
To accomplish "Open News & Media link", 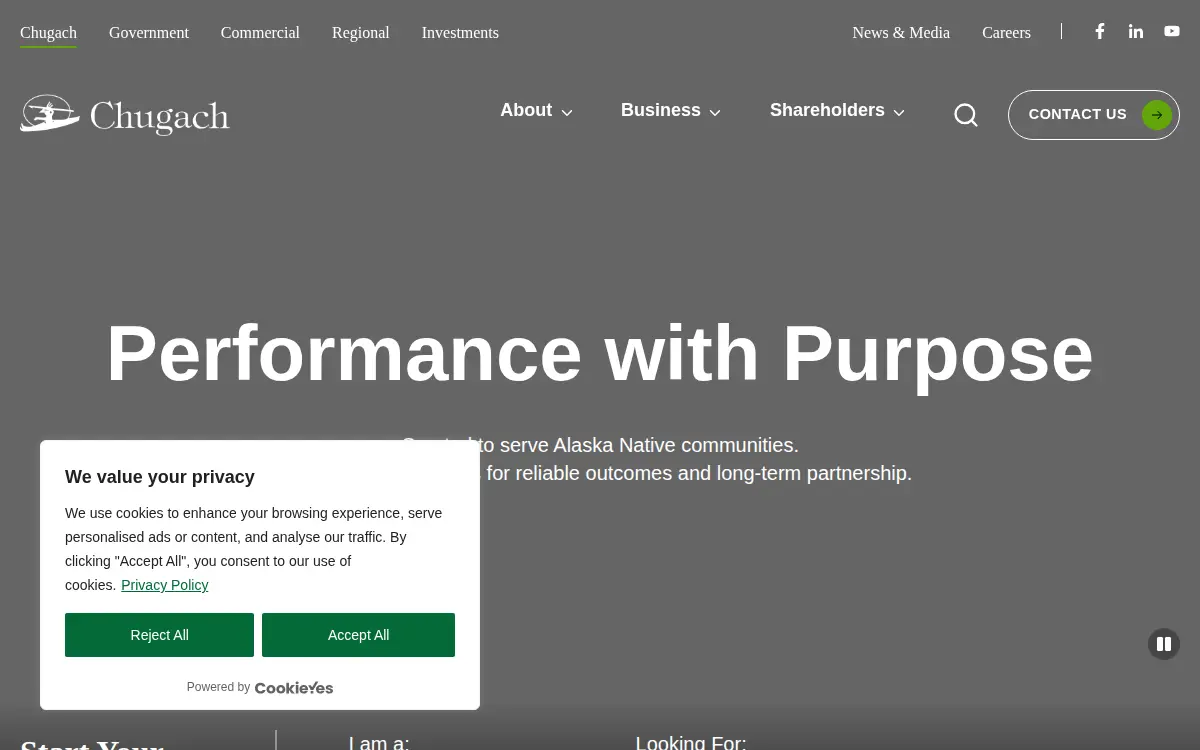I will (901, 33).
